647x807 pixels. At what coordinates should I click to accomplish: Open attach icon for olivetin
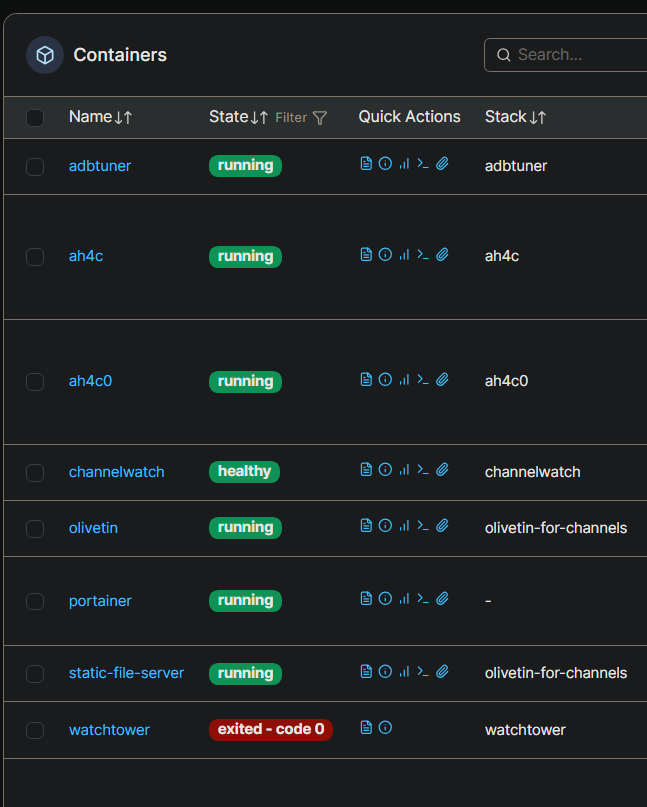coord(442,525)
